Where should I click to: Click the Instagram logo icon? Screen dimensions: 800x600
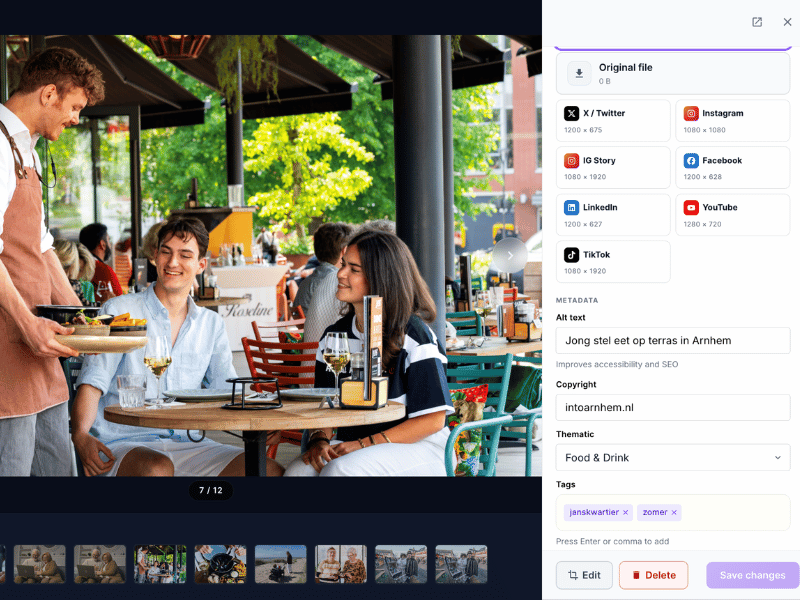click(691, 113)
